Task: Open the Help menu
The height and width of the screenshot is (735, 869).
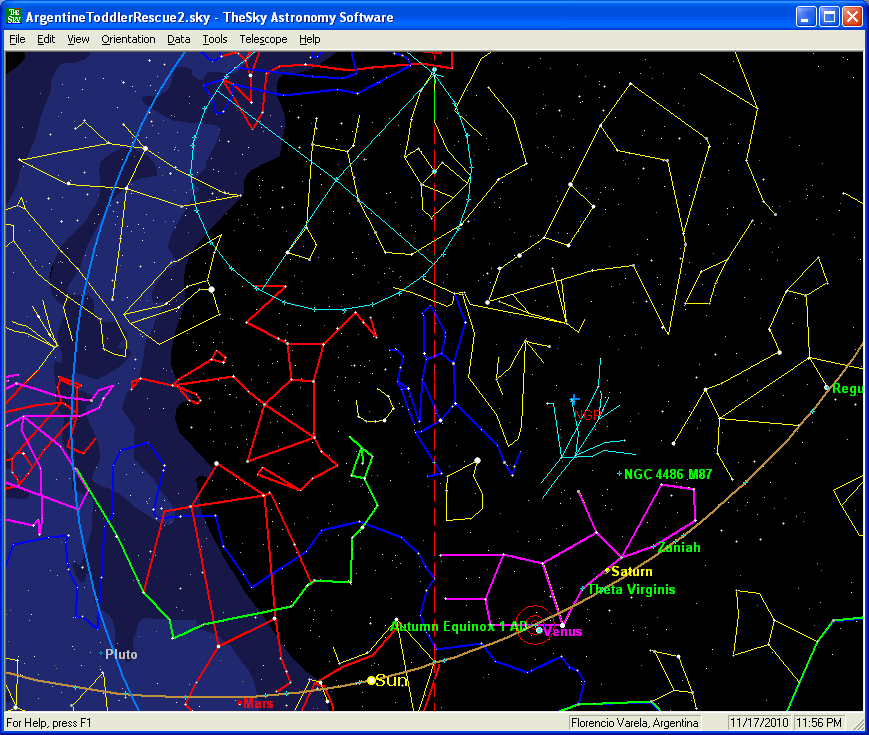Action: (x=310, y=39)
